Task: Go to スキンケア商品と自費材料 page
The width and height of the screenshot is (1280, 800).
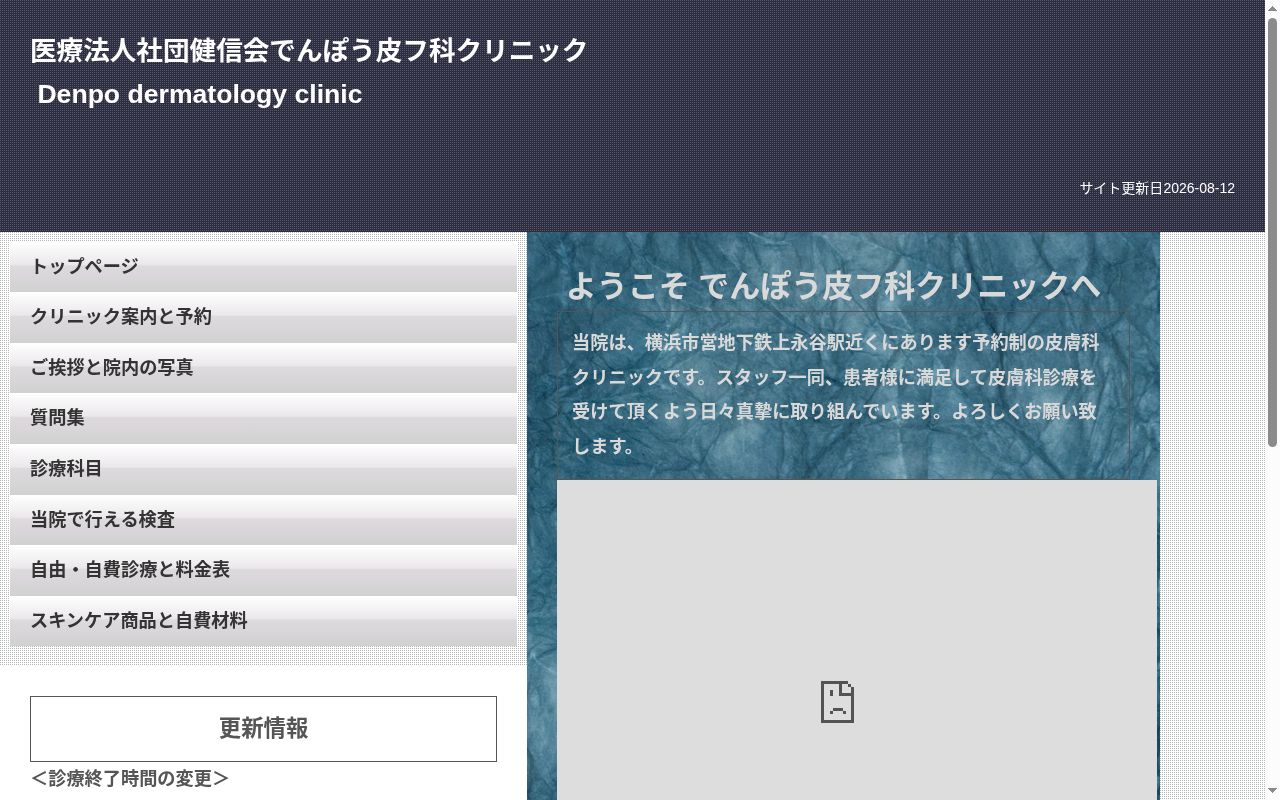Action: click(263, 621)
